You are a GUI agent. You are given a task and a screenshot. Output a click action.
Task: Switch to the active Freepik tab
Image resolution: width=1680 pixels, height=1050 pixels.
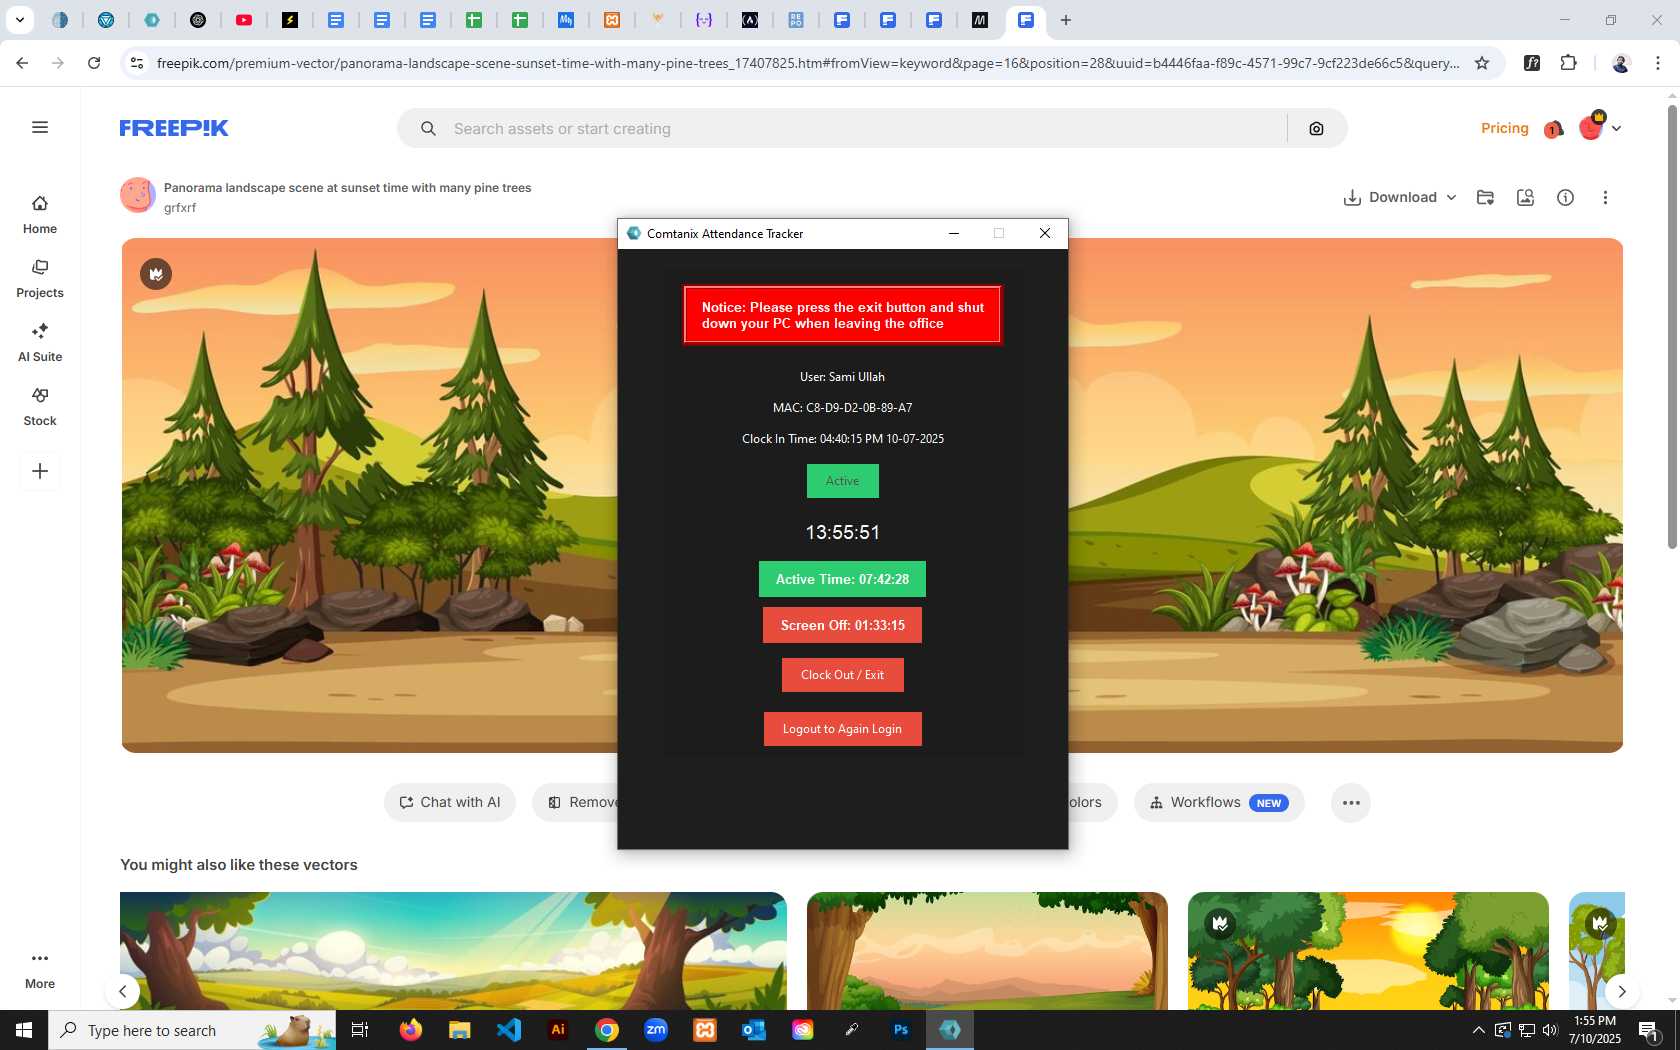point(1025,20)
